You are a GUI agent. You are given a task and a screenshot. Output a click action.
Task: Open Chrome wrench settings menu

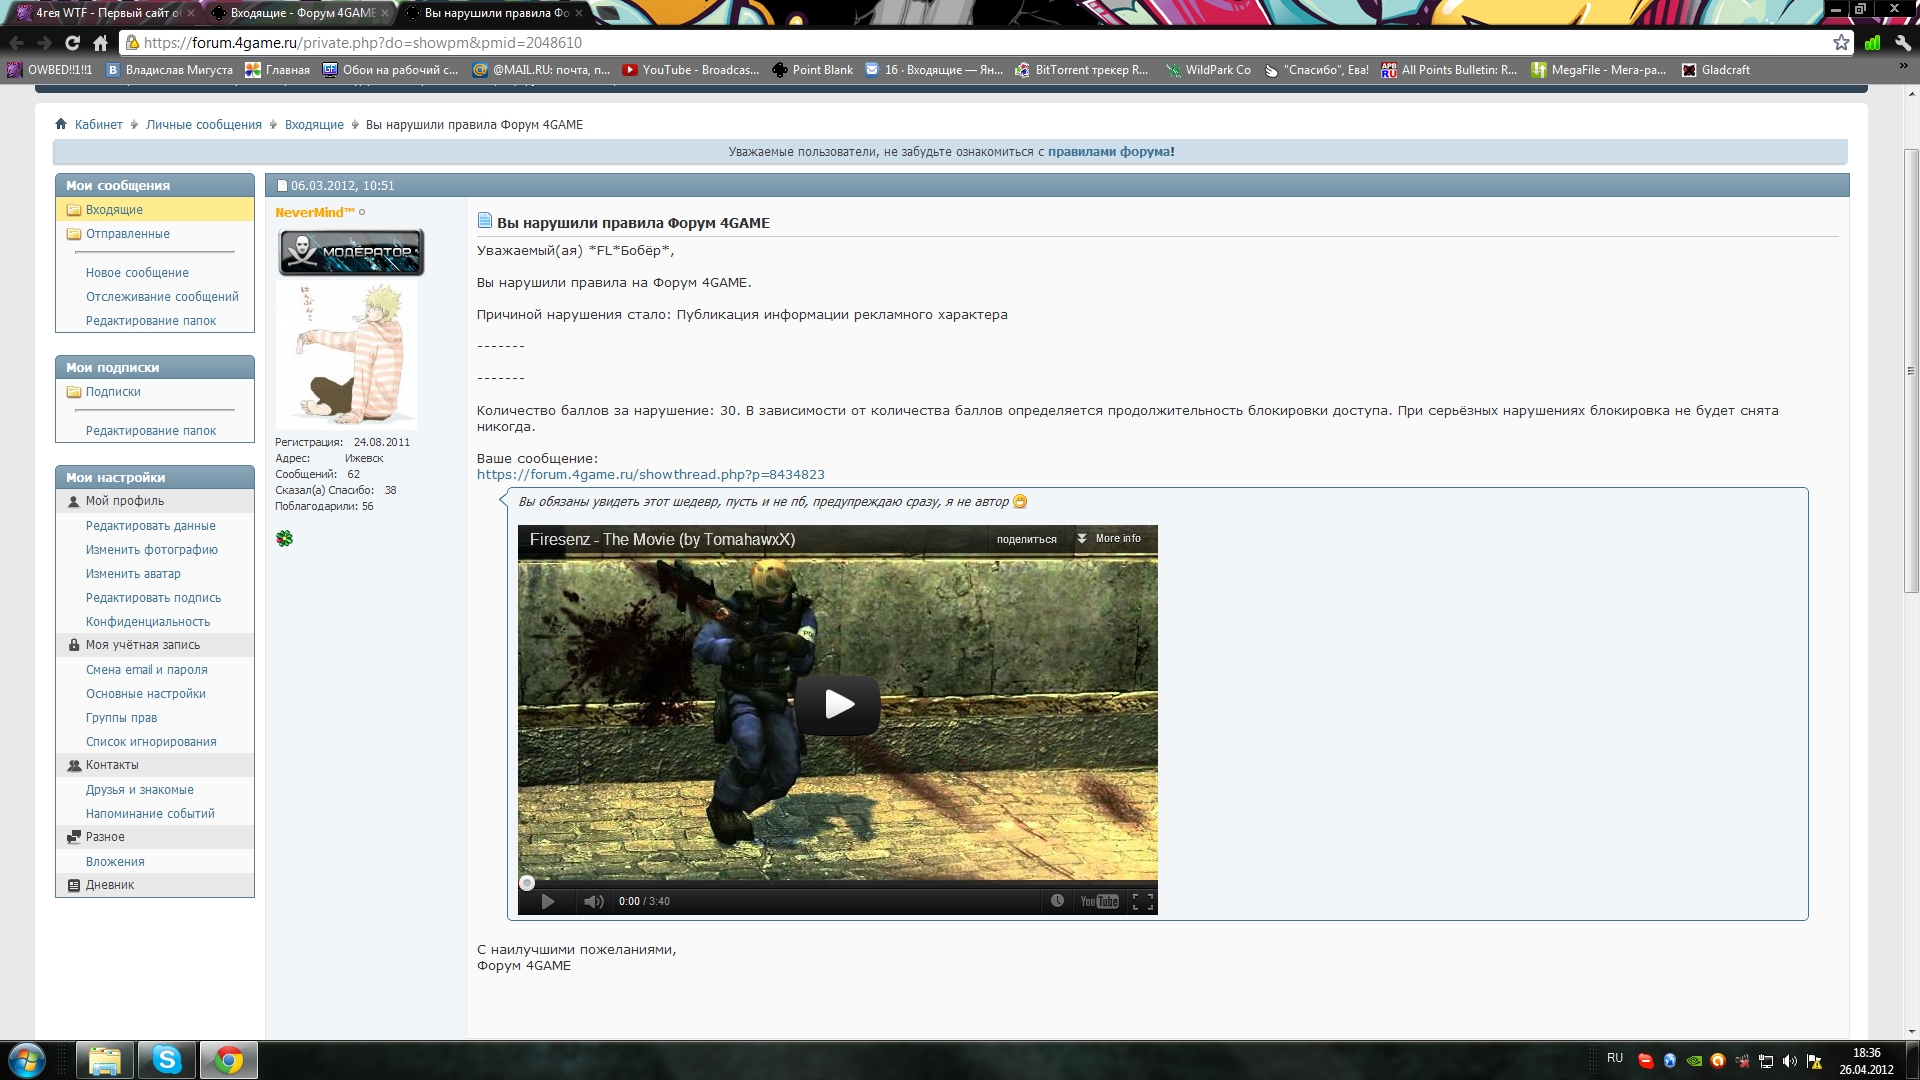[x=1903, y=43]
